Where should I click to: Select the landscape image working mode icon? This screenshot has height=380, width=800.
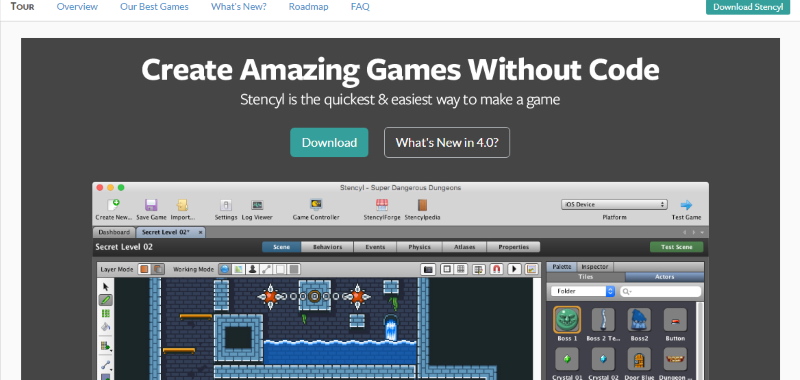click(x=238, y=269)
